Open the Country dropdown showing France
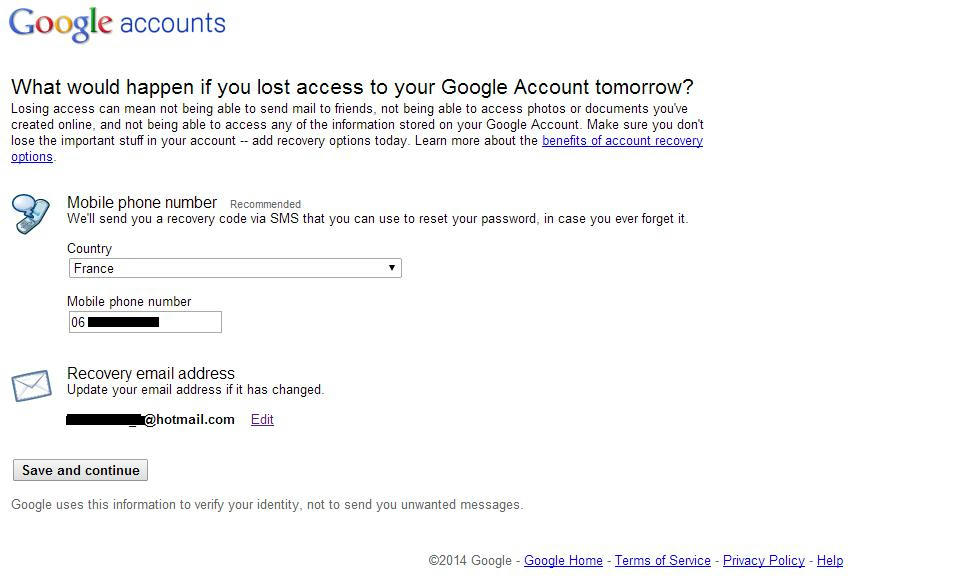Viewport: 980px width, 584px height. (235, 268)
